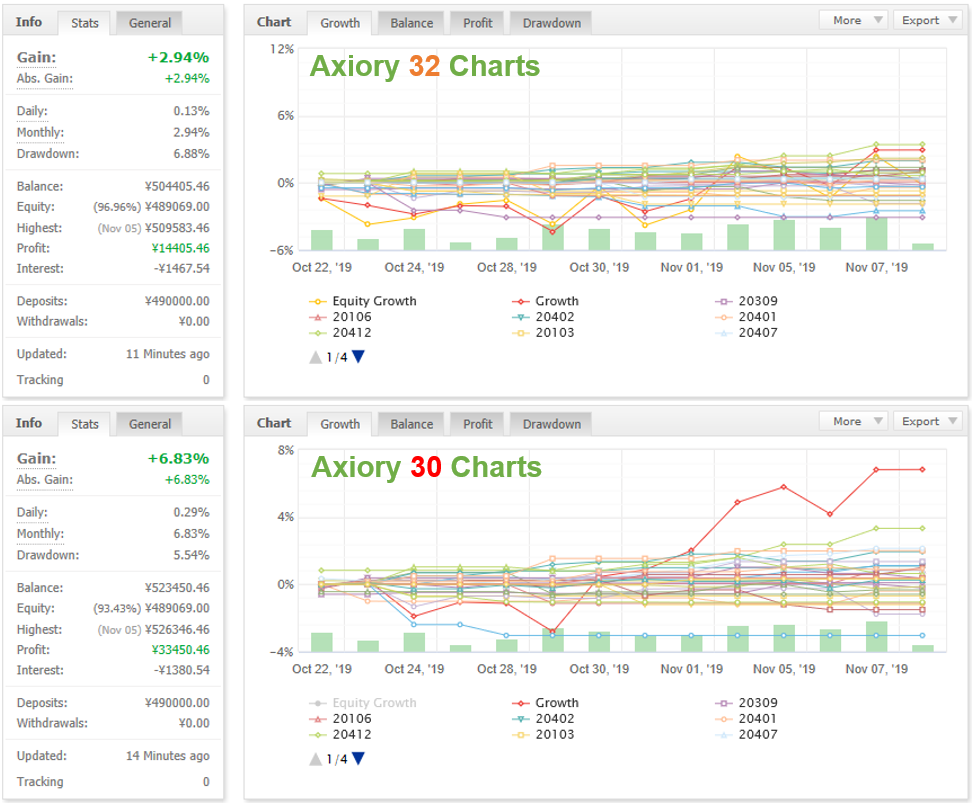Toggle 20402 series in Axiory 32 legend

pos(543,317)
